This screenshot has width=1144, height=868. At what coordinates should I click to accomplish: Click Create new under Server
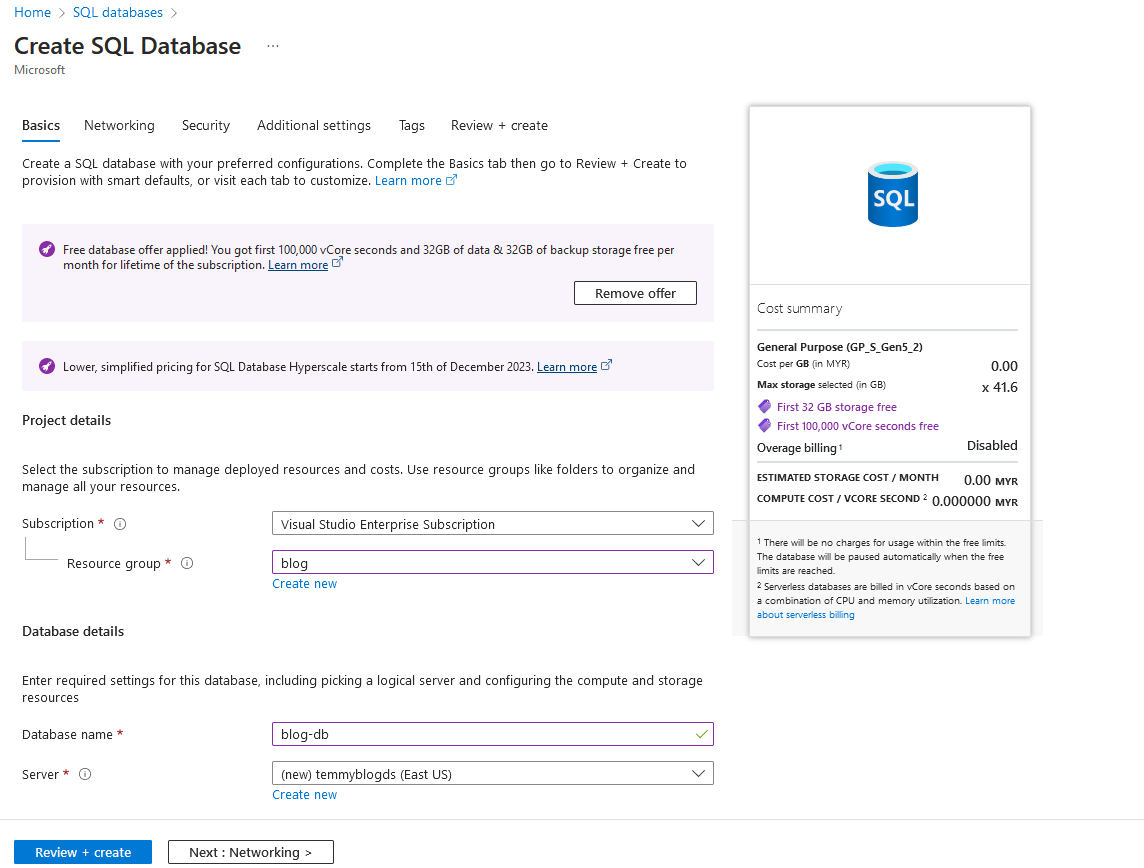[x=304, y=794]
